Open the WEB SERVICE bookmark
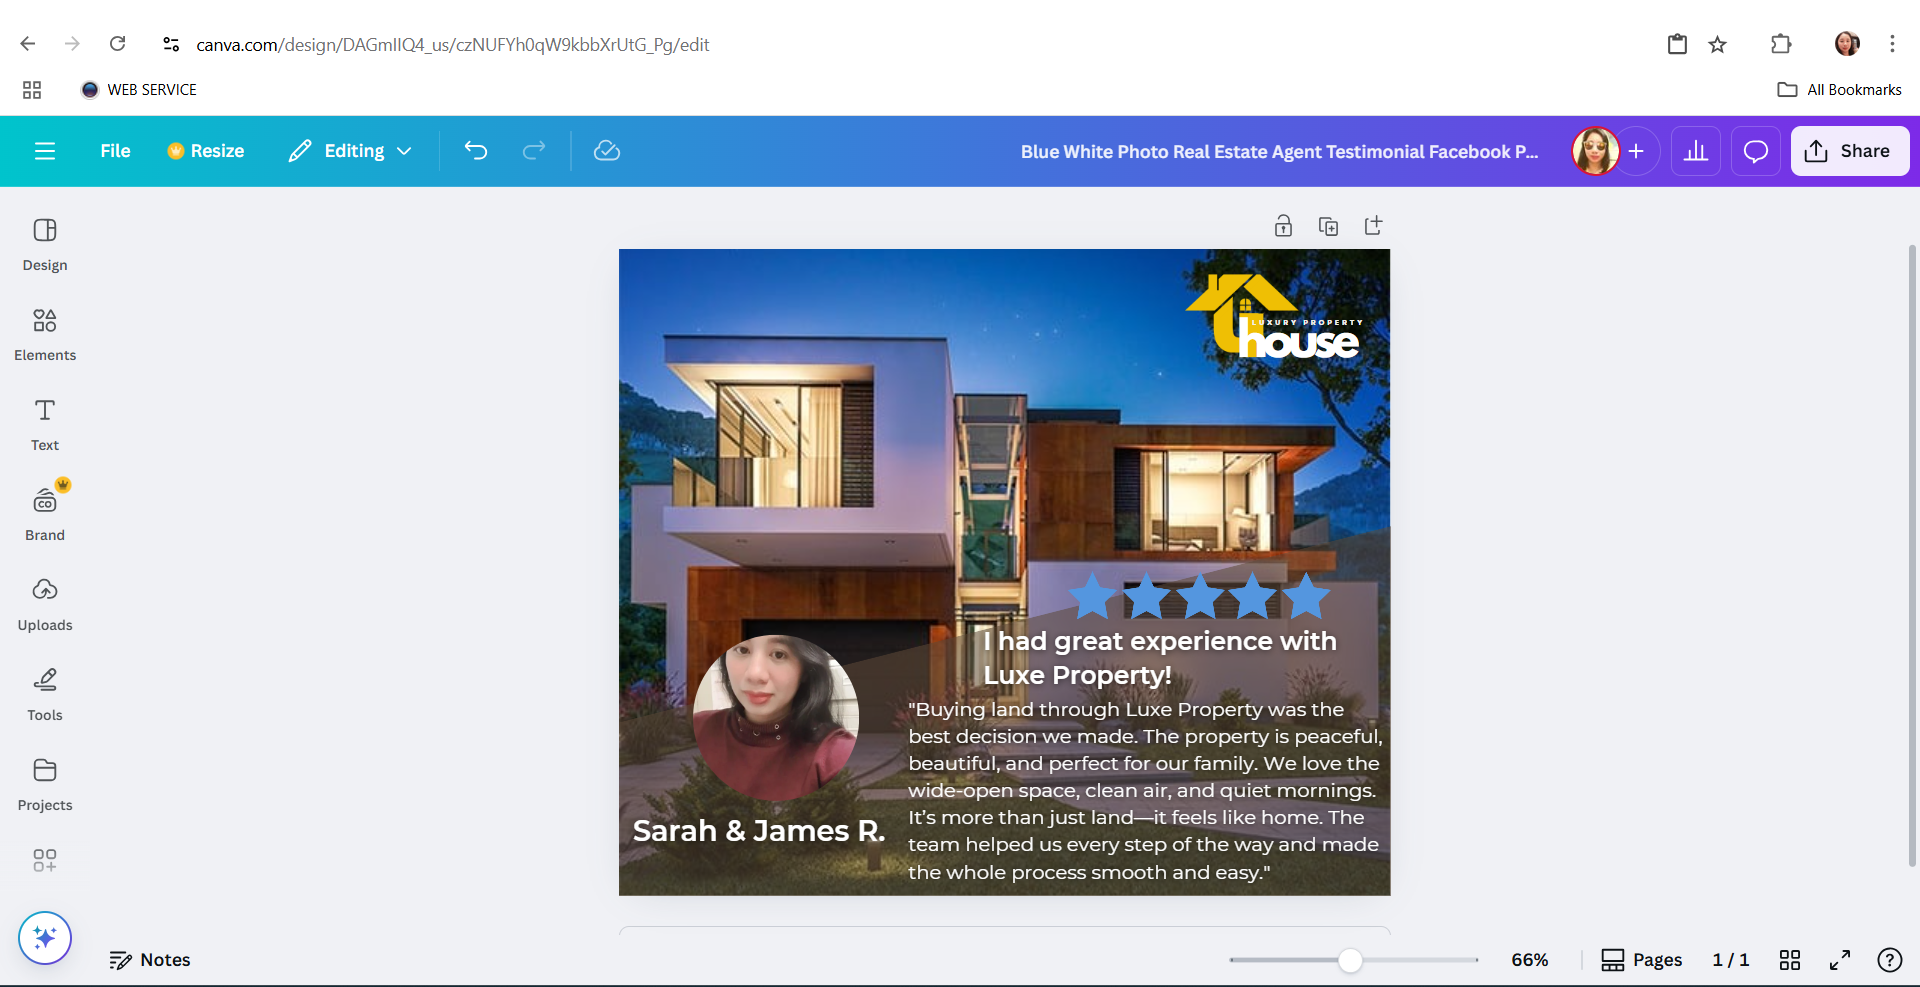Image resolution: width=1920 pixels, height=987 pixels. (x=139, y=90)
